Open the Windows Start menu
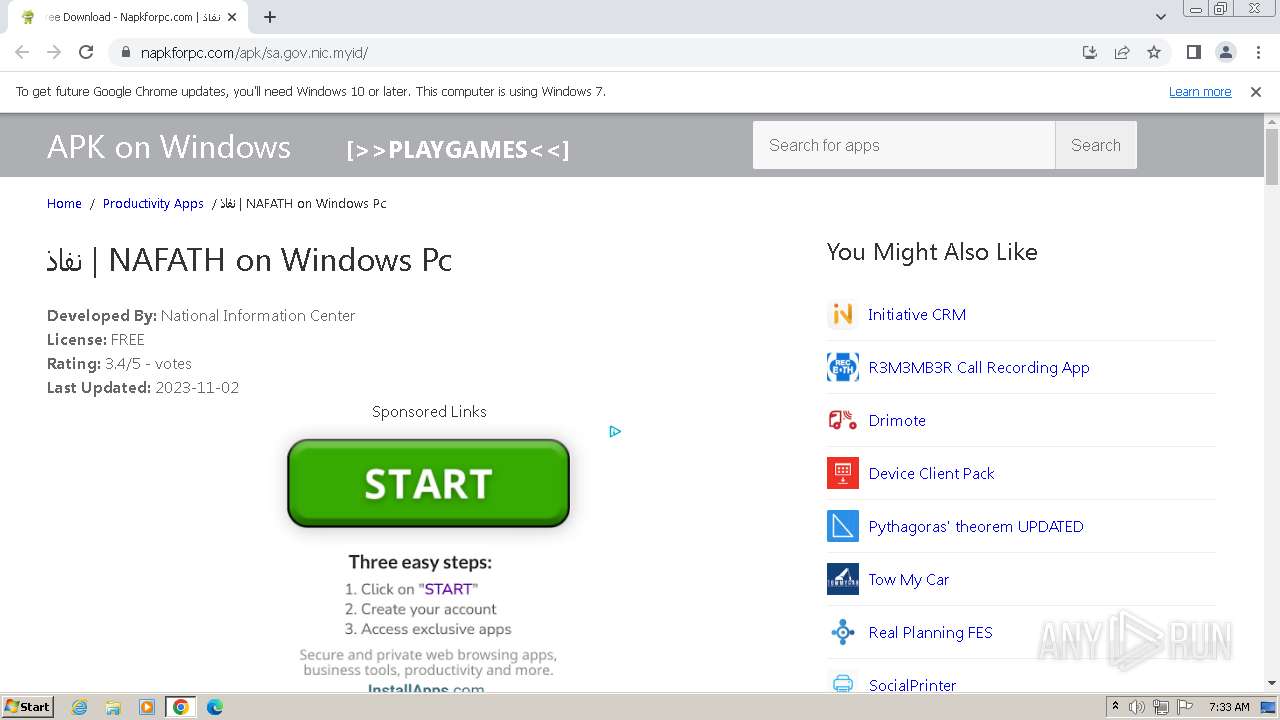Image resolution: width=1280 pixels, height=720 pixels. point(28,706)
